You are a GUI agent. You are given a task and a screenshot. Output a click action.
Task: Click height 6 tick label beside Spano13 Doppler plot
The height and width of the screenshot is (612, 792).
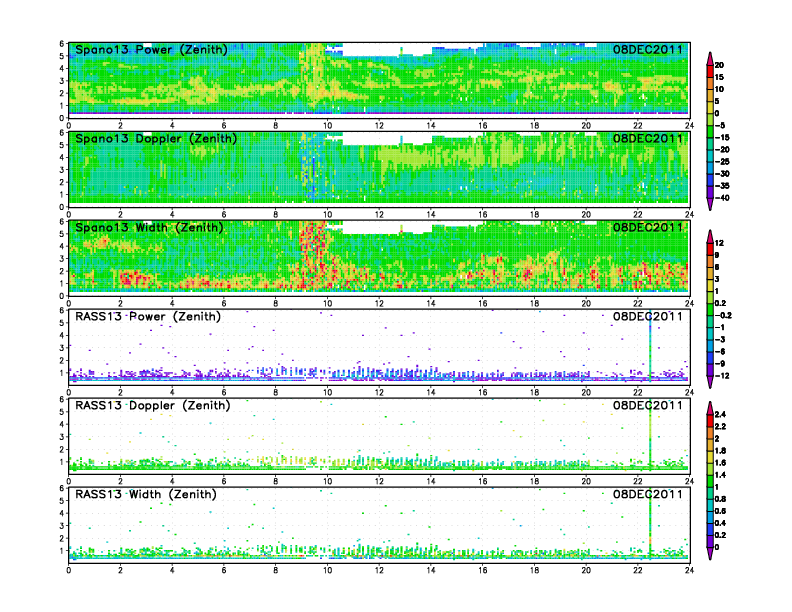(62, 133)
